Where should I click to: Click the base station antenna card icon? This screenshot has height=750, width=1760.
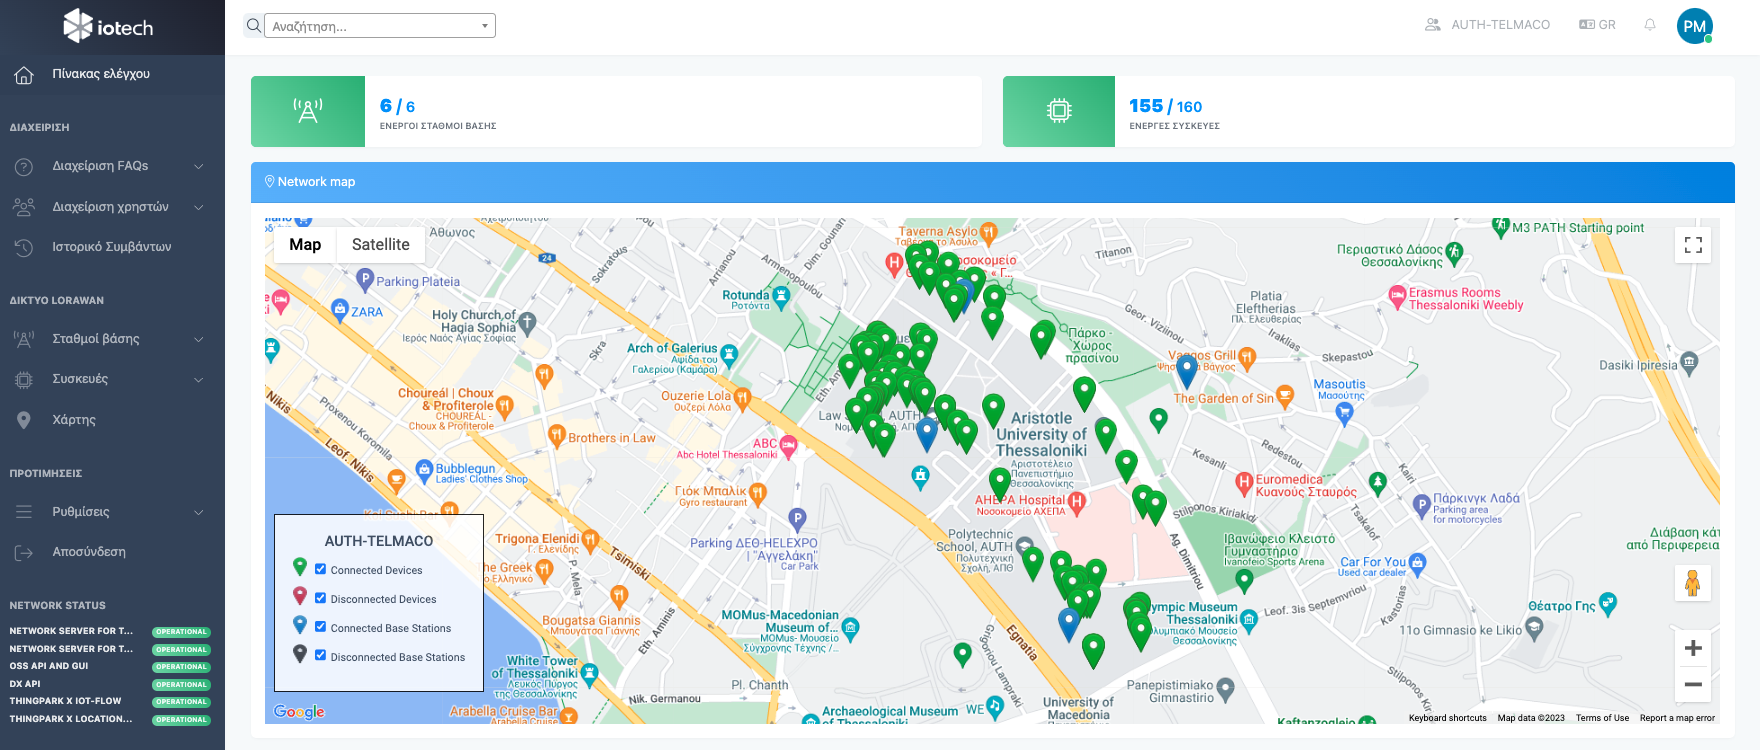pyautogui.click(x=308, y=111)
